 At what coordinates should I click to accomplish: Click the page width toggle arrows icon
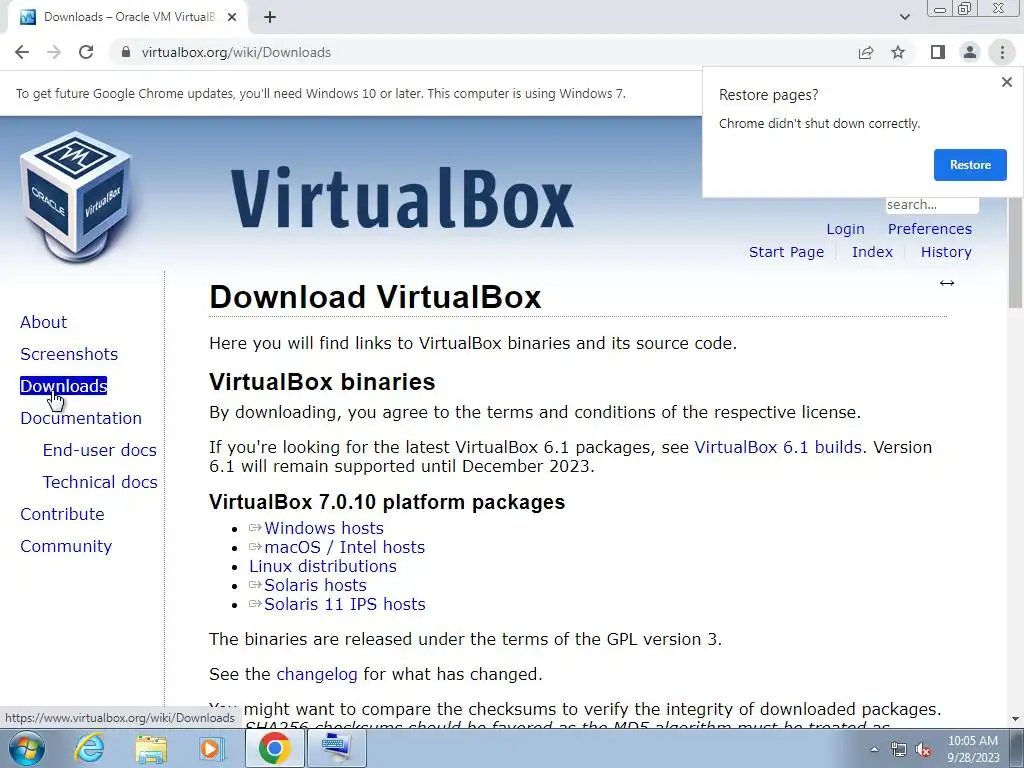point(947,283)
